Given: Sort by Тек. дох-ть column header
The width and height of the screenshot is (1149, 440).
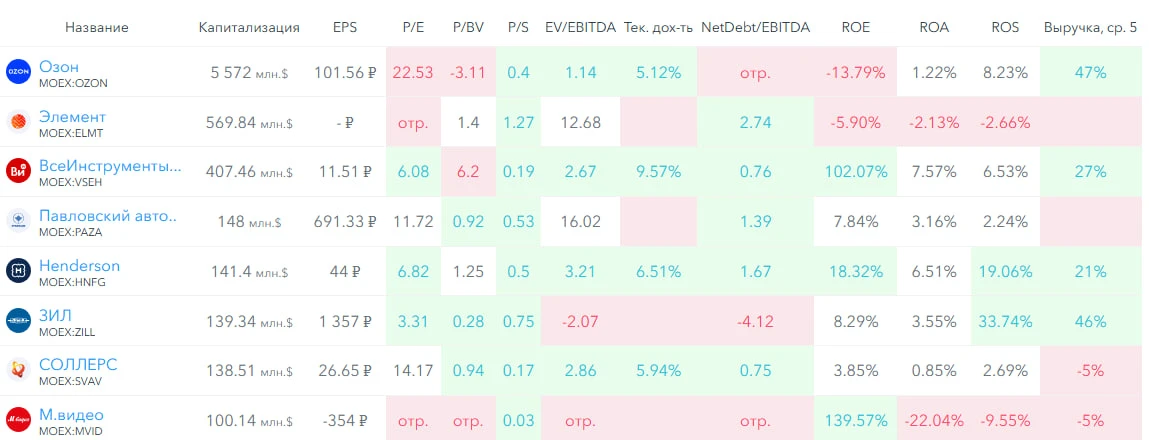Looking at the screenshot, I should [659, 28].
